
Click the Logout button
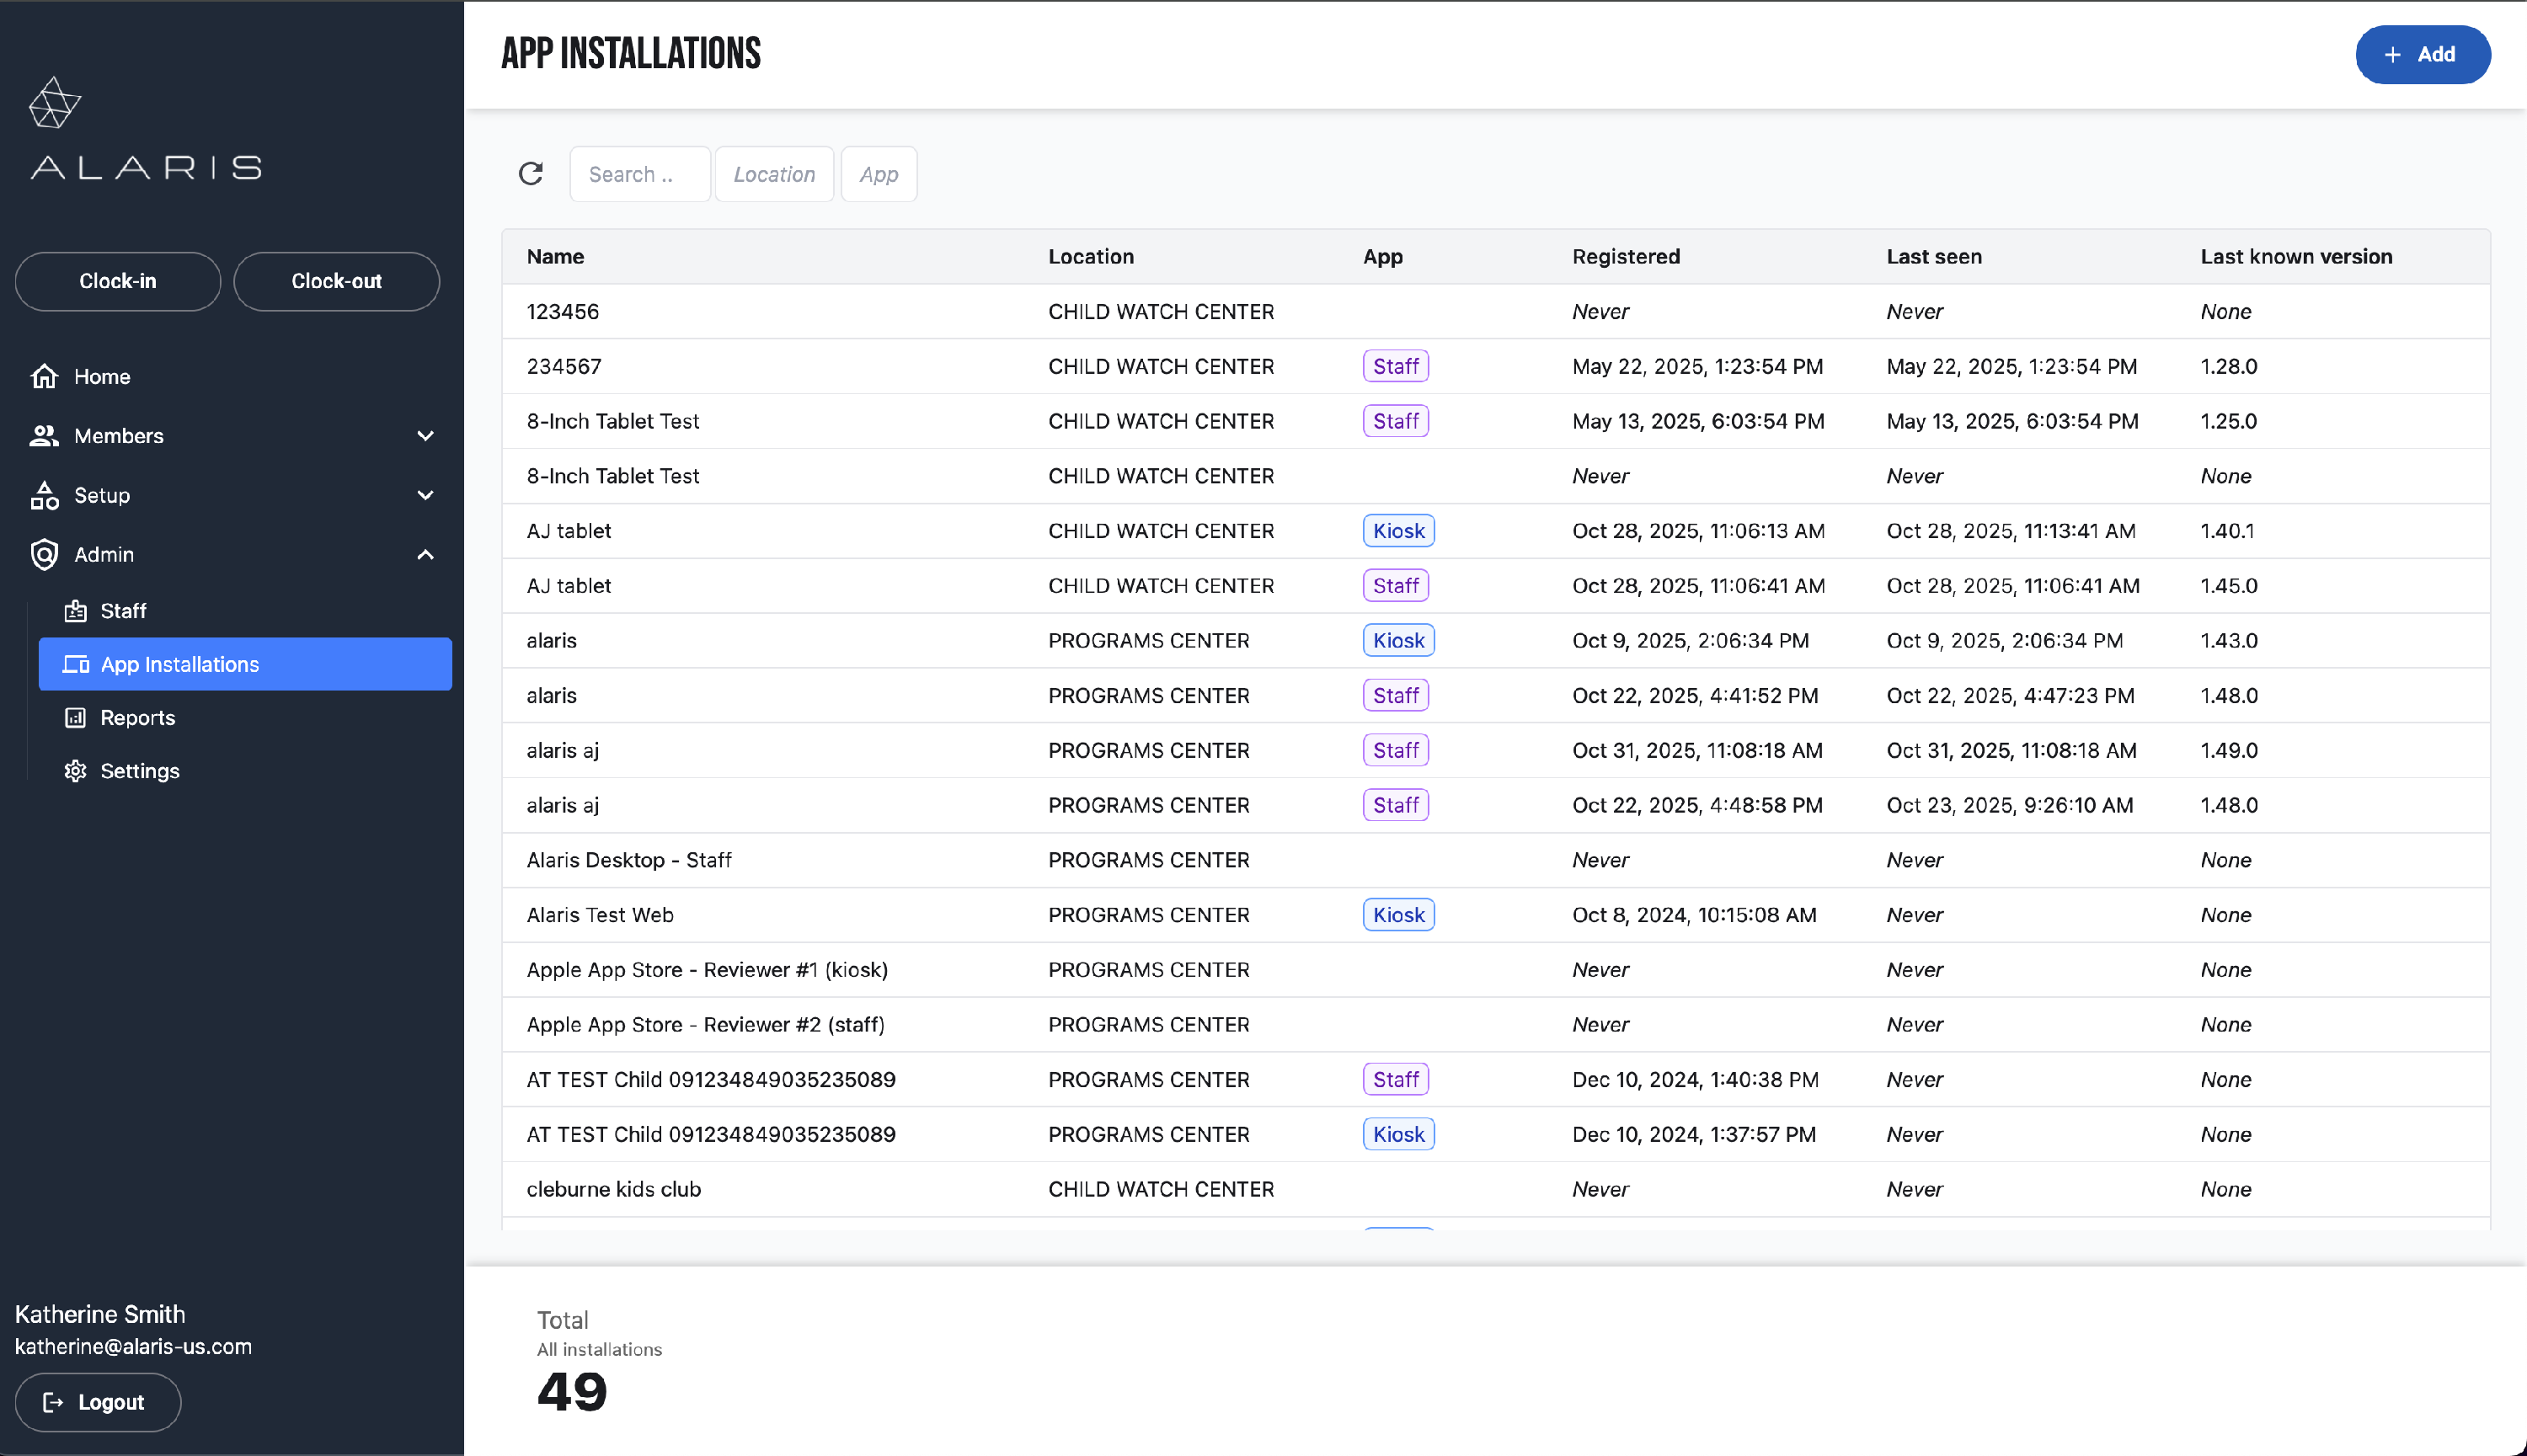point(97,1402)
